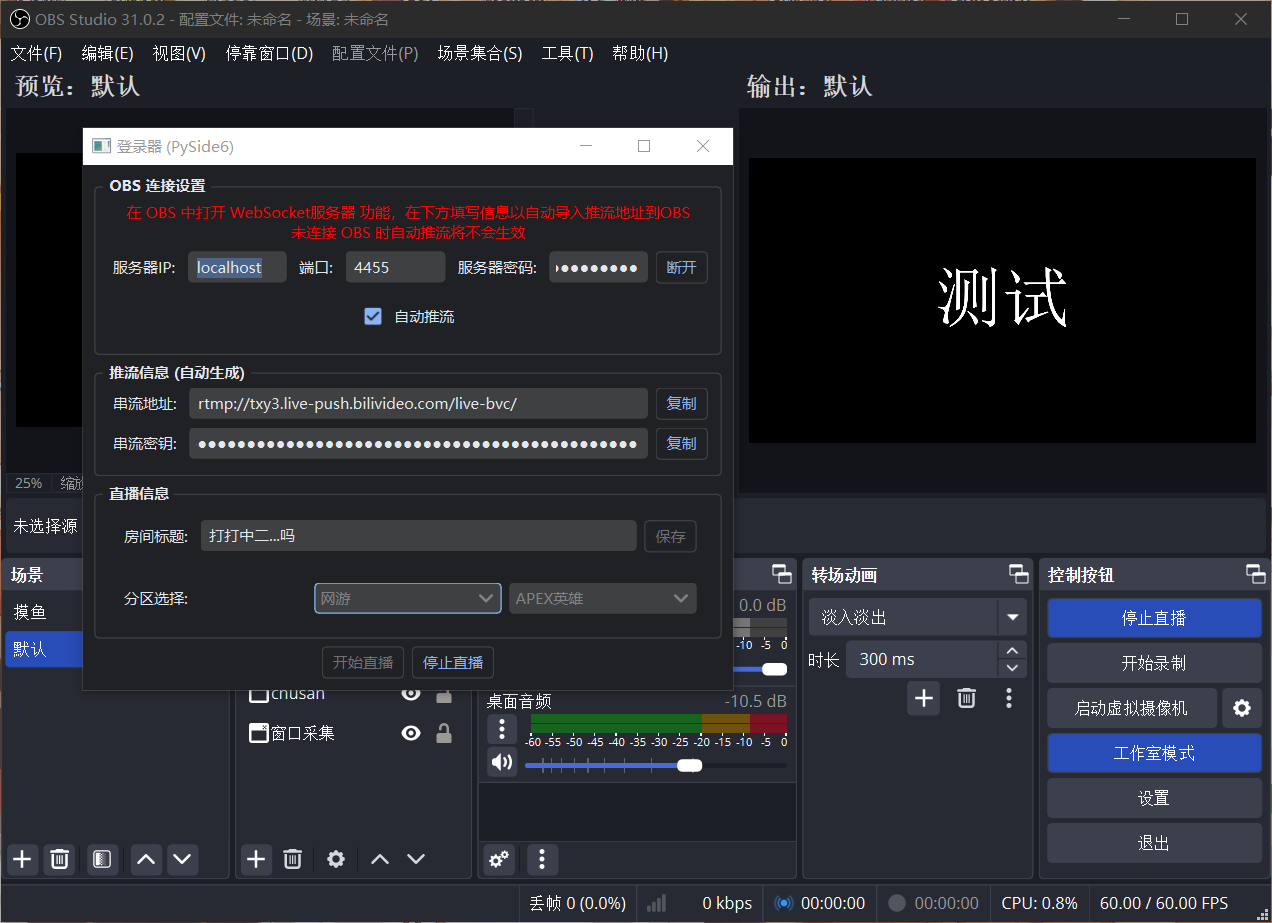The height and width of the screenshot is (923, 1272).
Task: Hide the 窗口采集 source with eye icon
Action: 411,733
